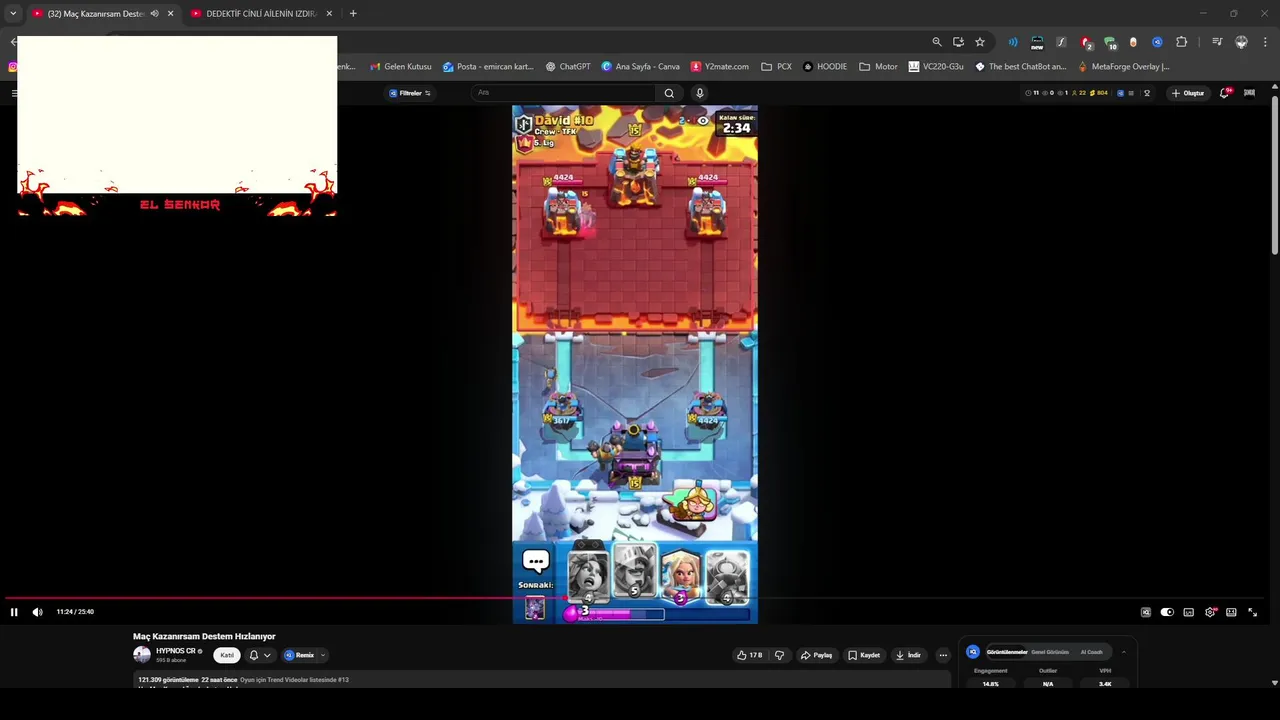Open a new browser tab
The height and width of the screenshot is (720, 1280).
click(353, 14)
